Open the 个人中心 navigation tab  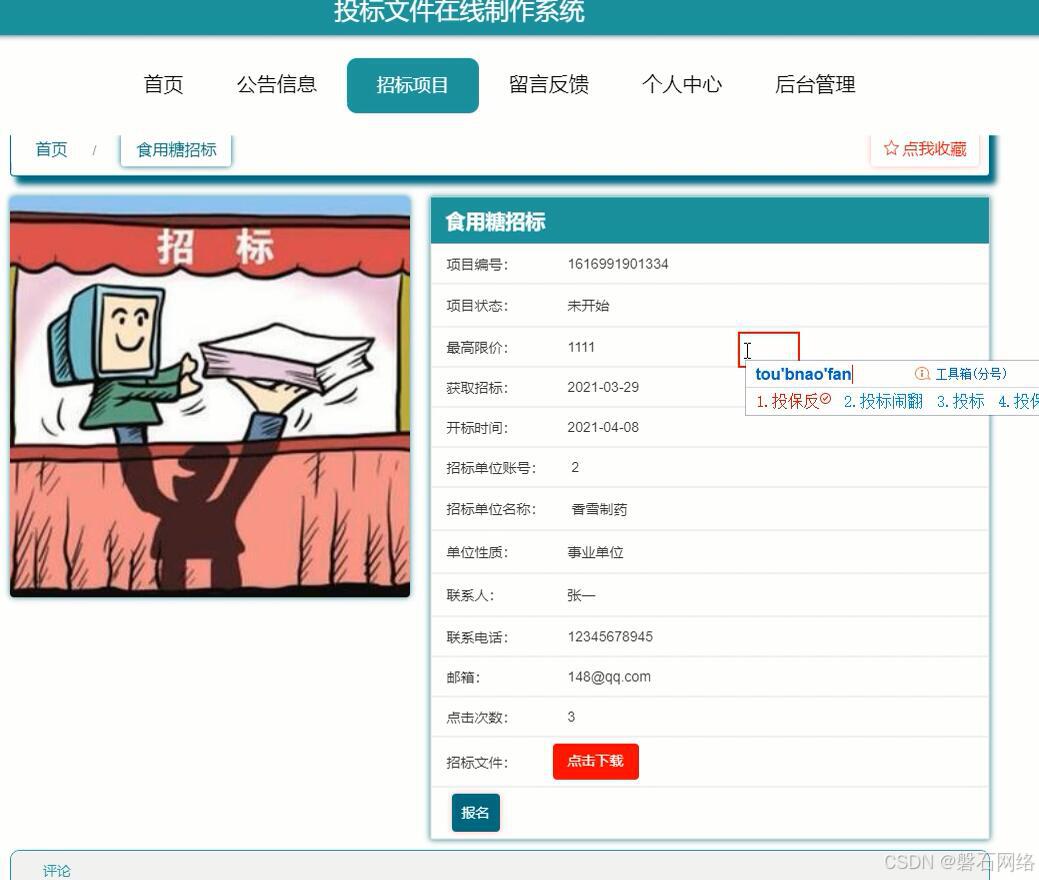click(x=682, y=85)
